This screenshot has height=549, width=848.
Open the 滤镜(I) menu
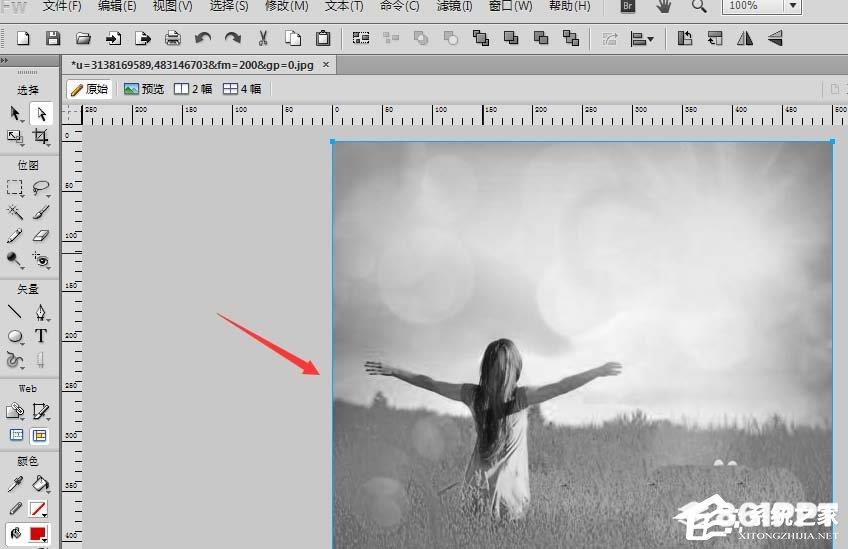[x=454, y=6]
